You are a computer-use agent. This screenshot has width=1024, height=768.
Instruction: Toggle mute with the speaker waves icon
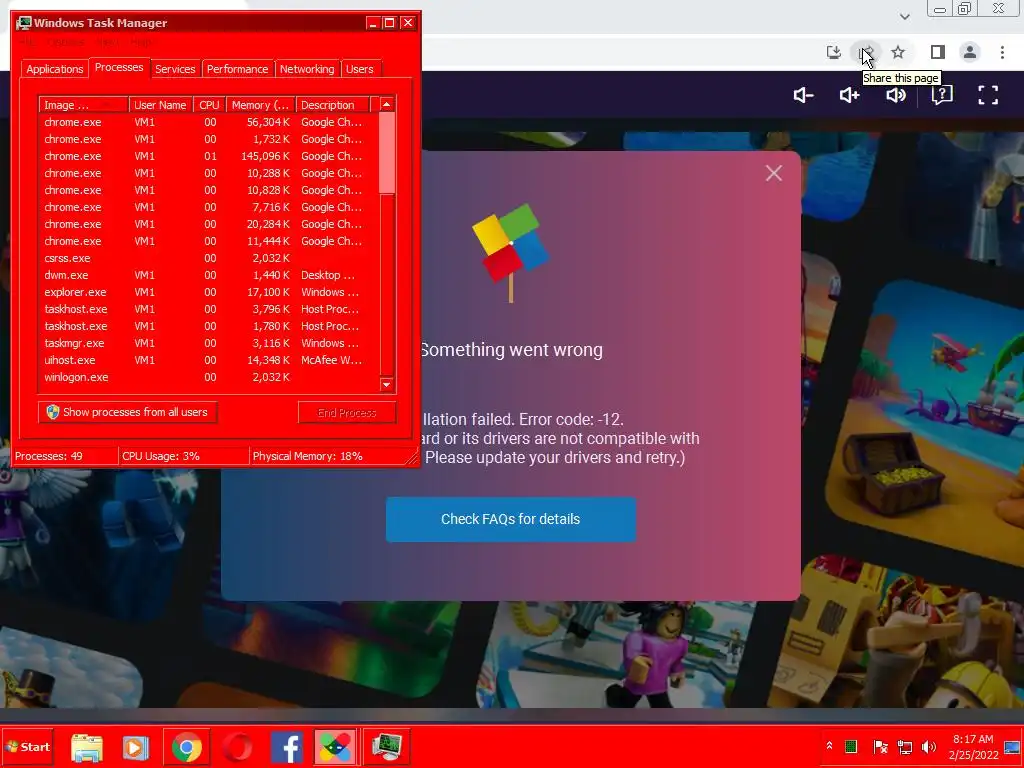[x=896, y=95]
